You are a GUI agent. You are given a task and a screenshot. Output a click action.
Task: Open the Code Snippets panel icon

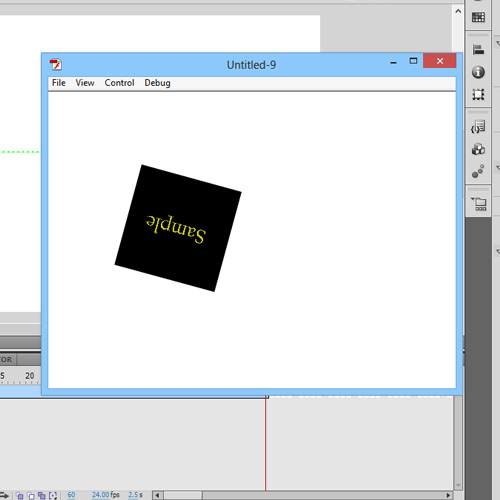coord(478,127)
